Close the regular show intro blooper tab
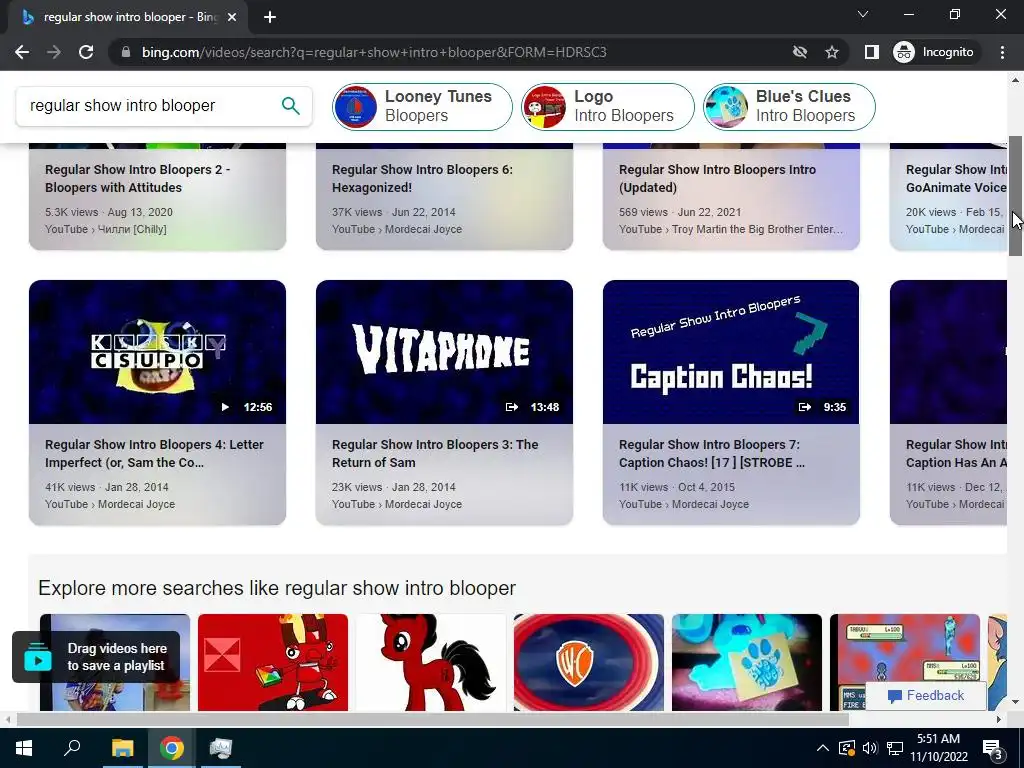The width and height of the screenshot is (1024, 768). 232,17
